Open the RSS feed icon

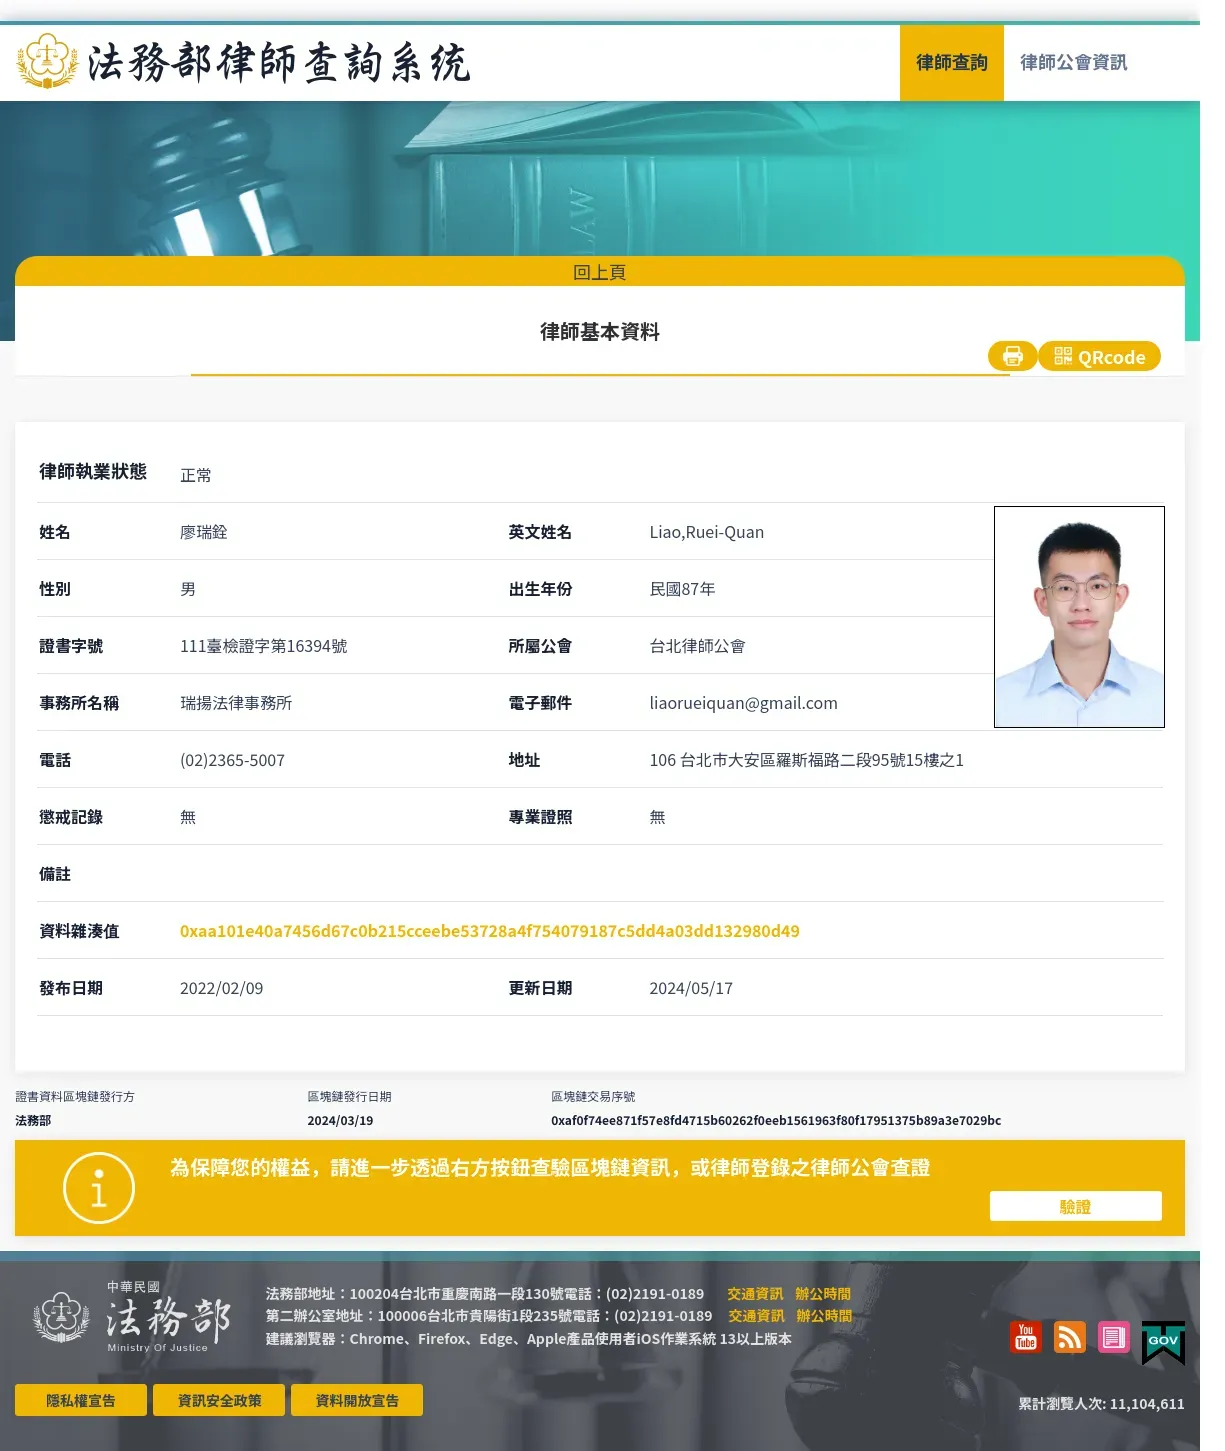click(1070, 1337)
